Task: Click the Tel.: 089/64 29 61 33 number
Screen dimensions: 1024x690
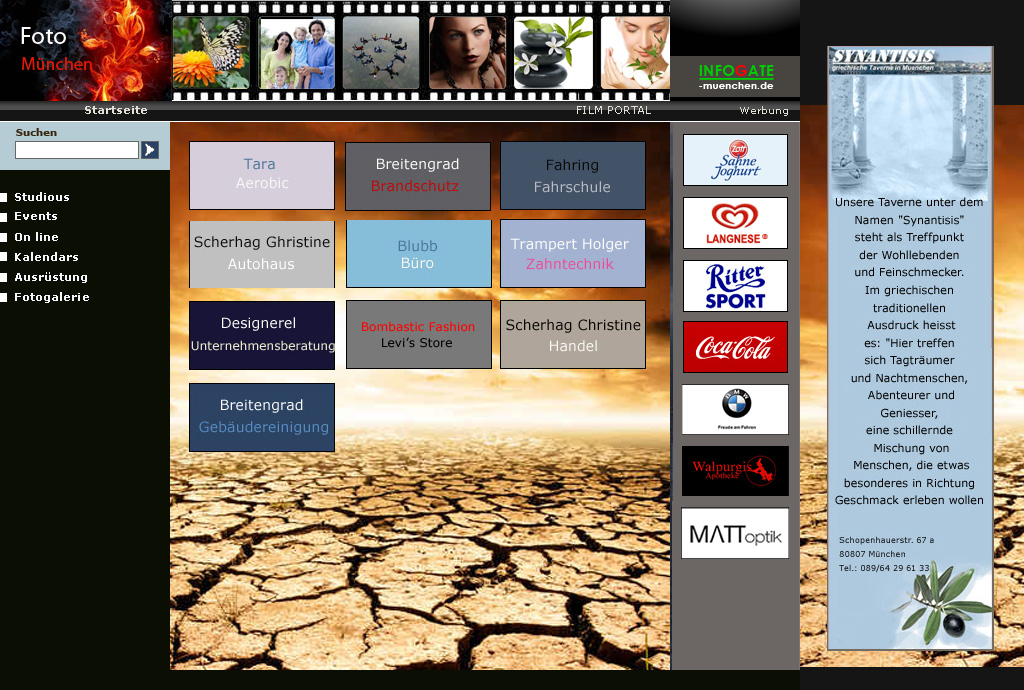Action: pos(884,568)
